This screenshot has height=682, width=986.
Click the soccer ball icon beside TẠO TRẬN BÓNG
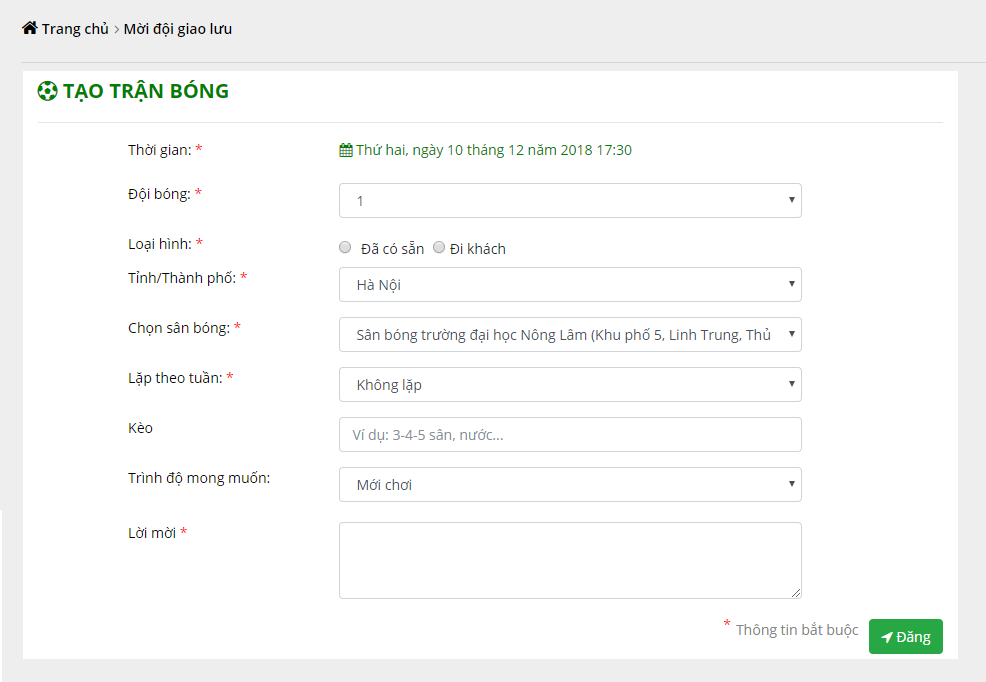click(47, 91)
